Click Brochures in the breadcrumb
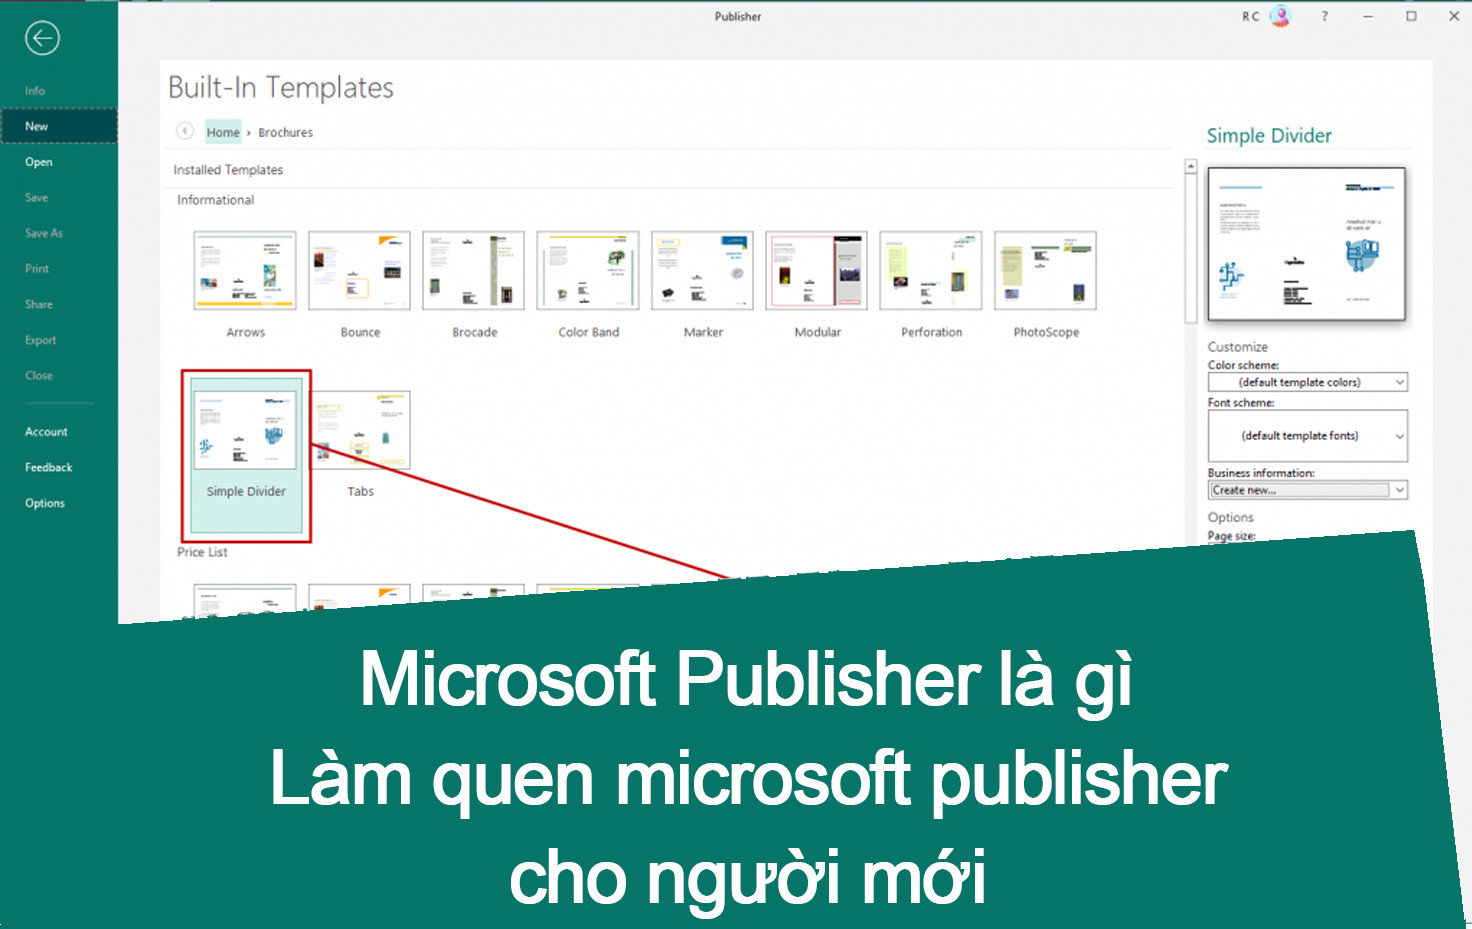1472x929 pixels. [x=286, y=132]
